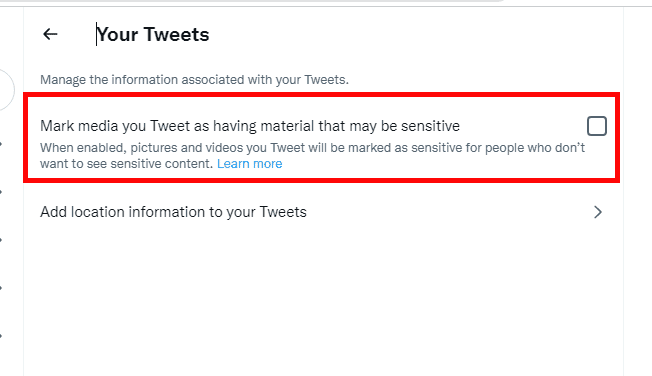Screen dimensions: 652x376
Task: Click first cut-off chevron on left edge
Action: 1,144
